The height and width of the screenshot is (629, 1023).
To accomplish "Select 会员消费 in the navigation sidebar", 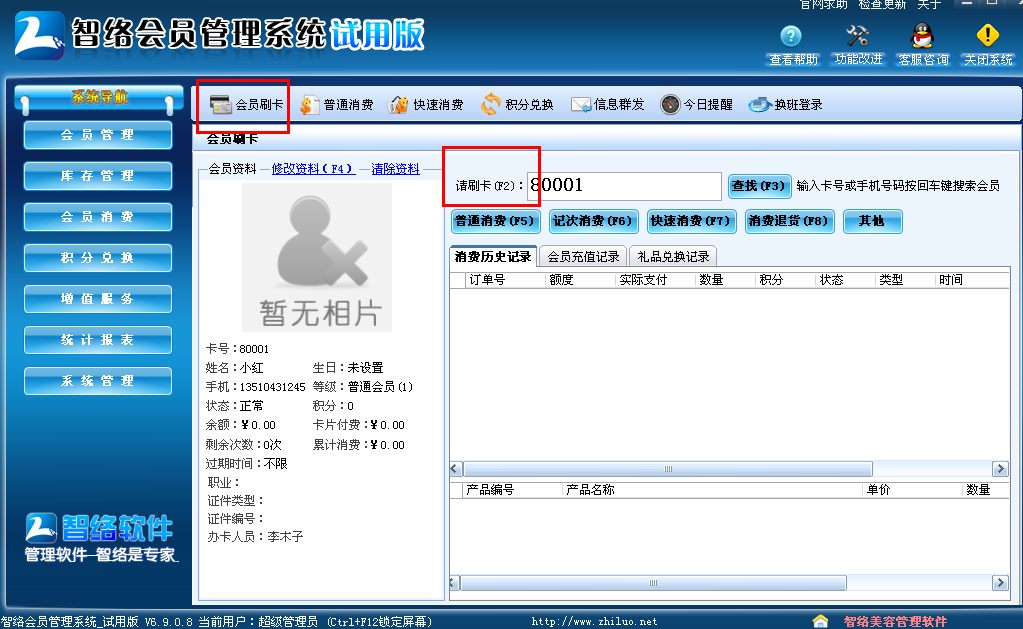I will click(98, 217).
